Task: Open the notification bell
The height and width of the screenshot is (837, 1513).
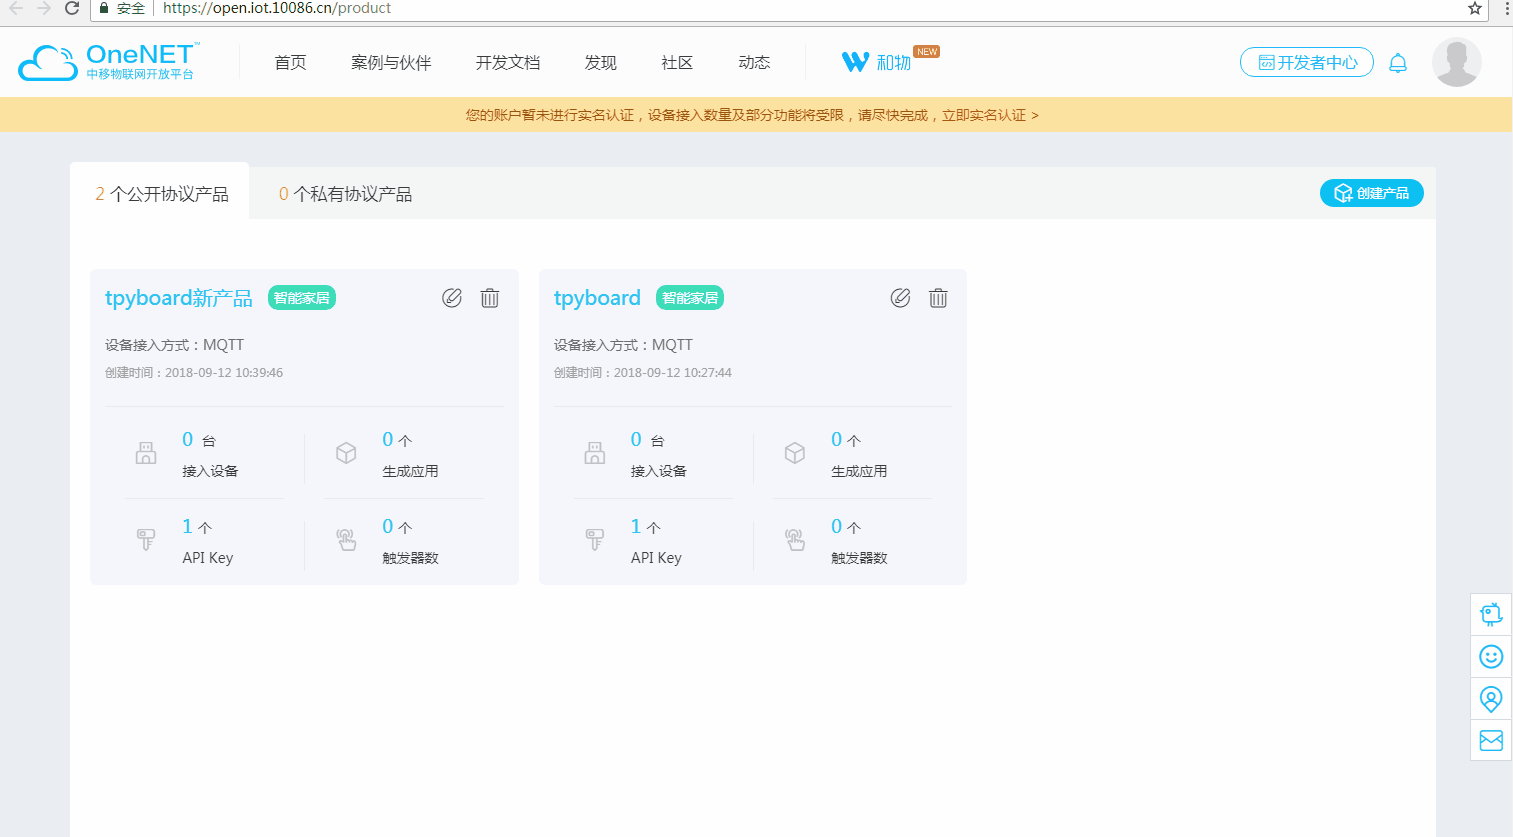Action: click(1398, 63)
